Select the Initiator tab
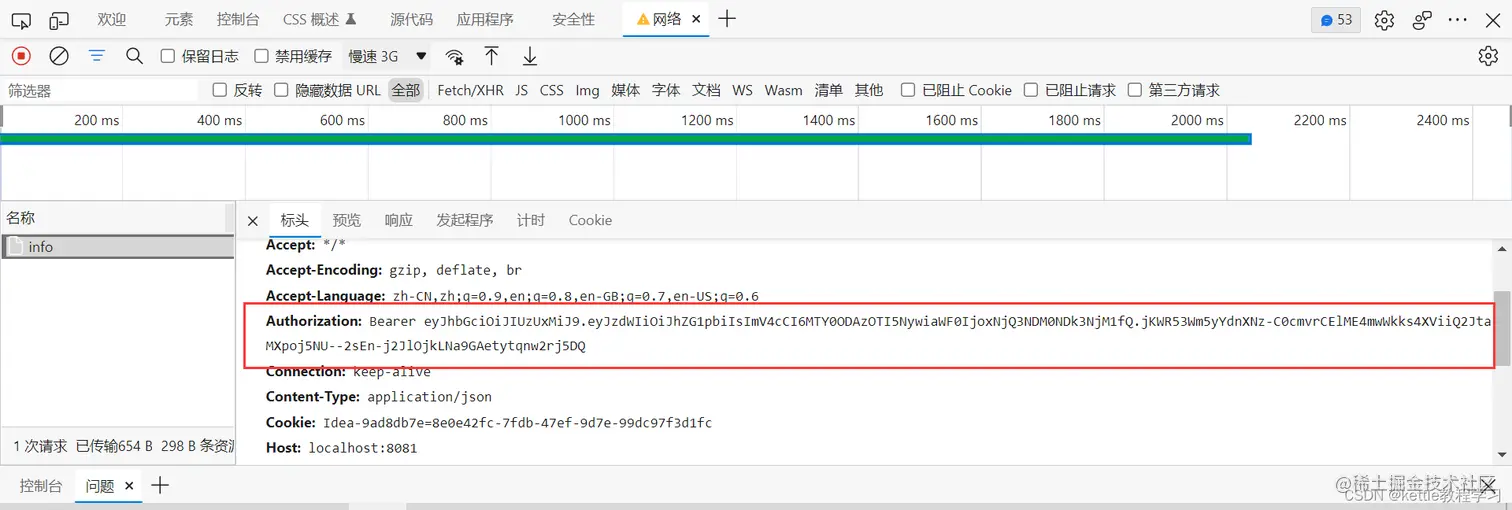This screenshot has width=1512, height=510. tap(465, 220)
